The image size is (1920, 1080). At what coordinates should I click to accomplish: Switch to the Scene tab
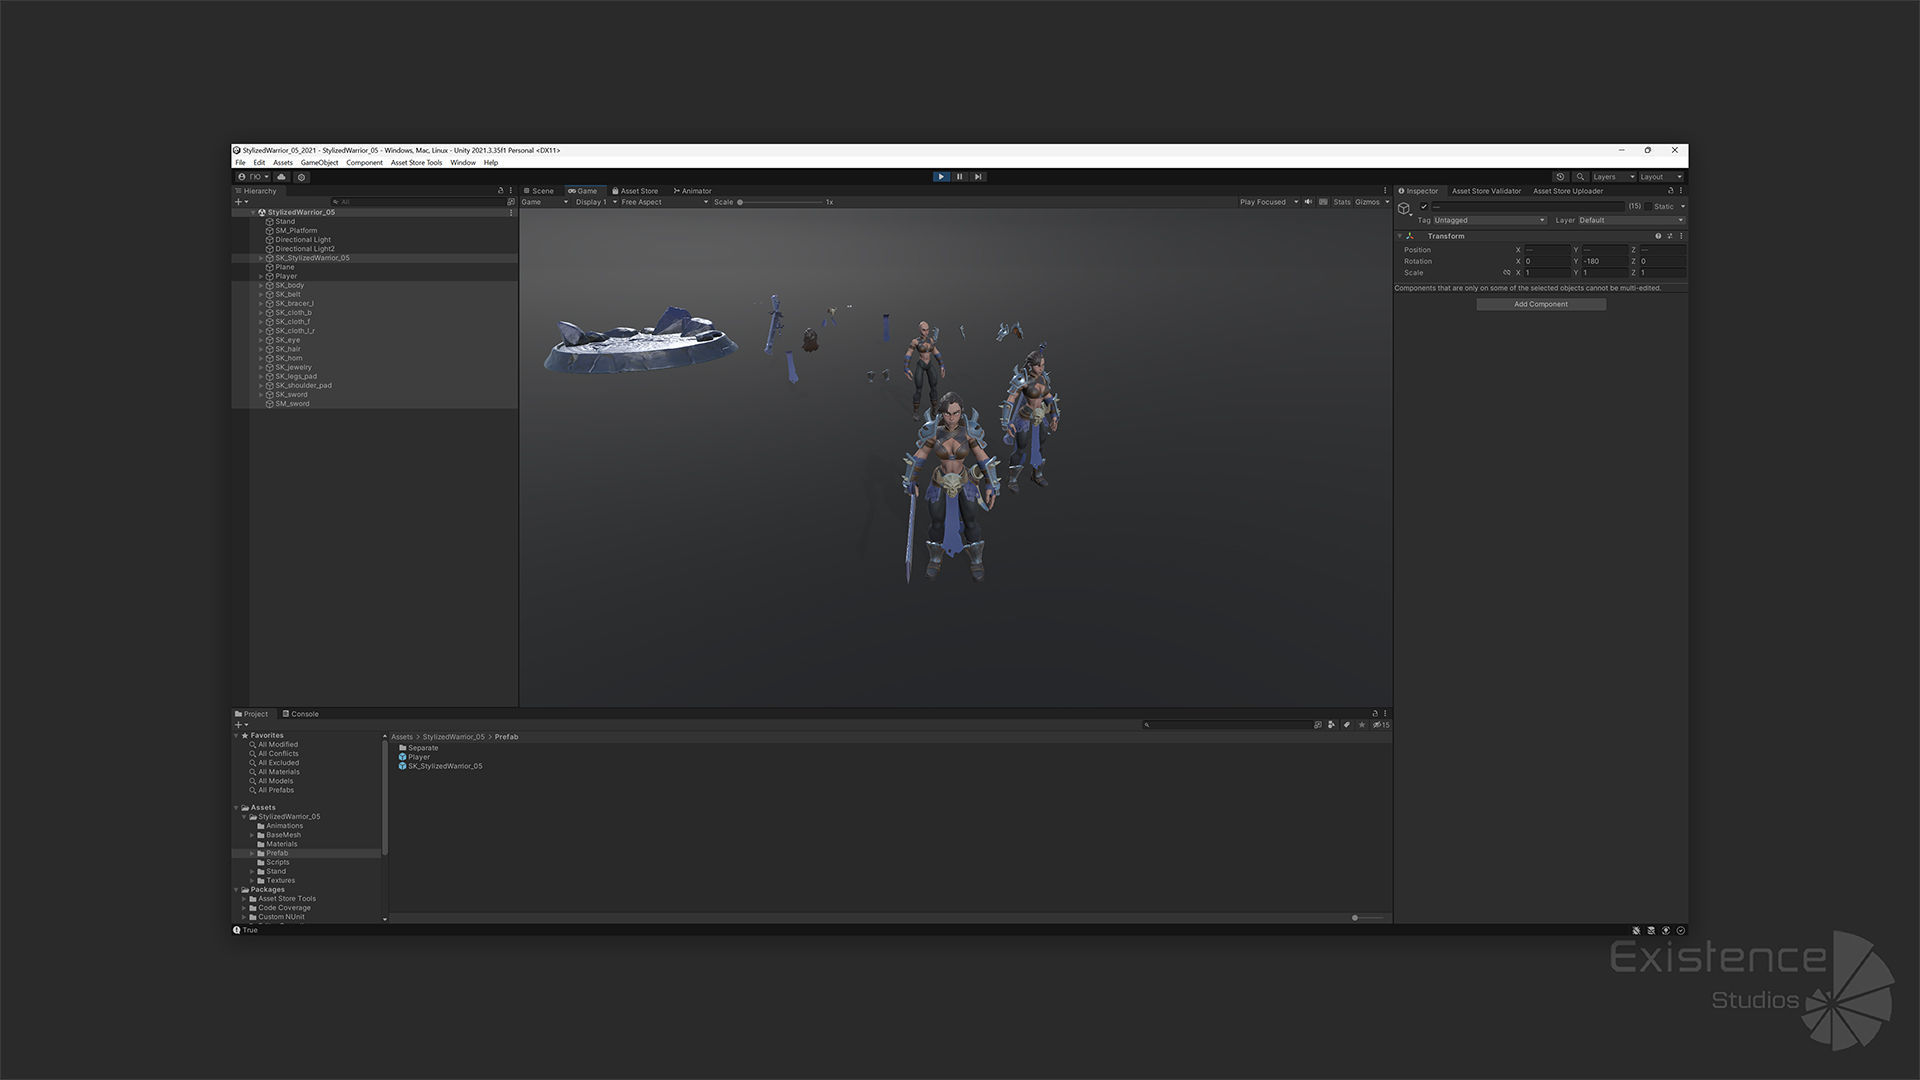[x=540, y=191]
